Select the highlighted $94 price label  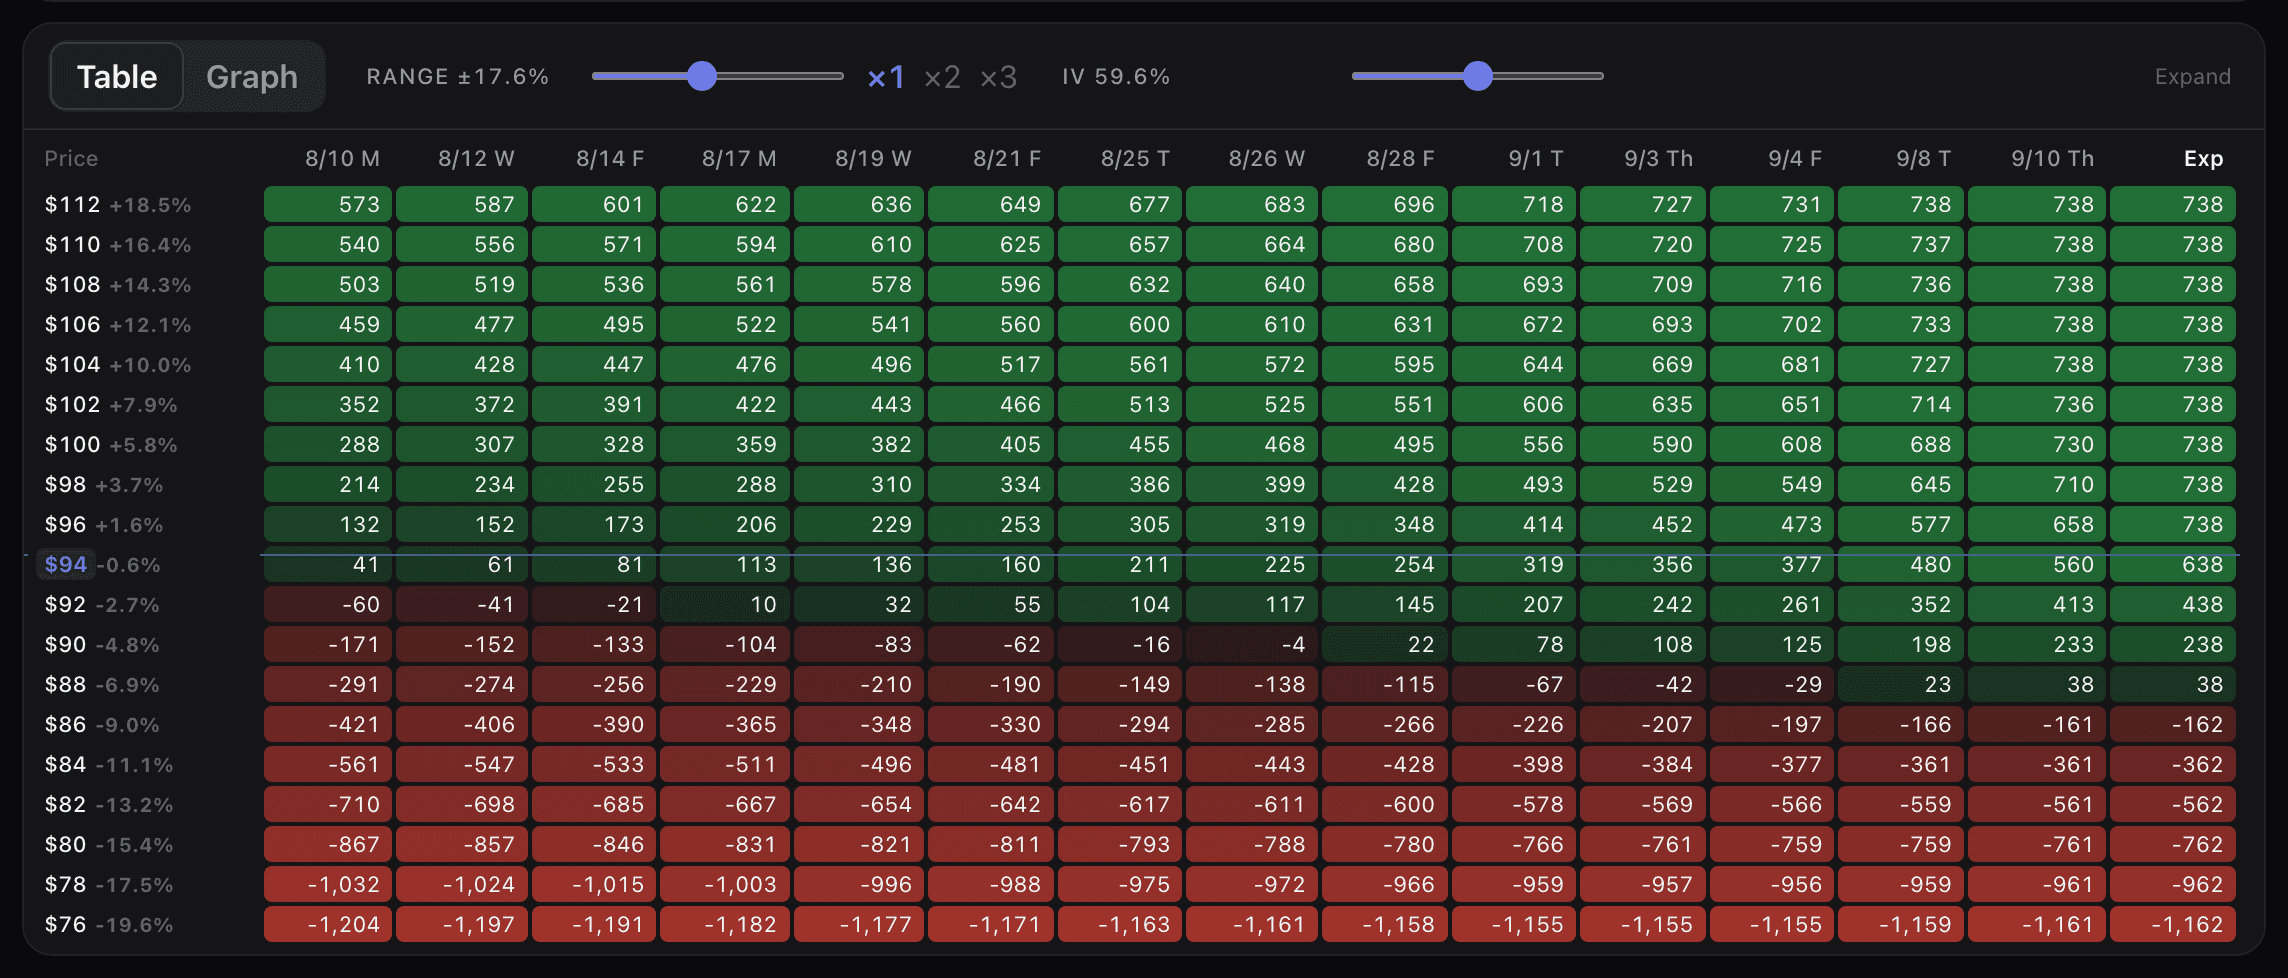(x=66, y=565)
